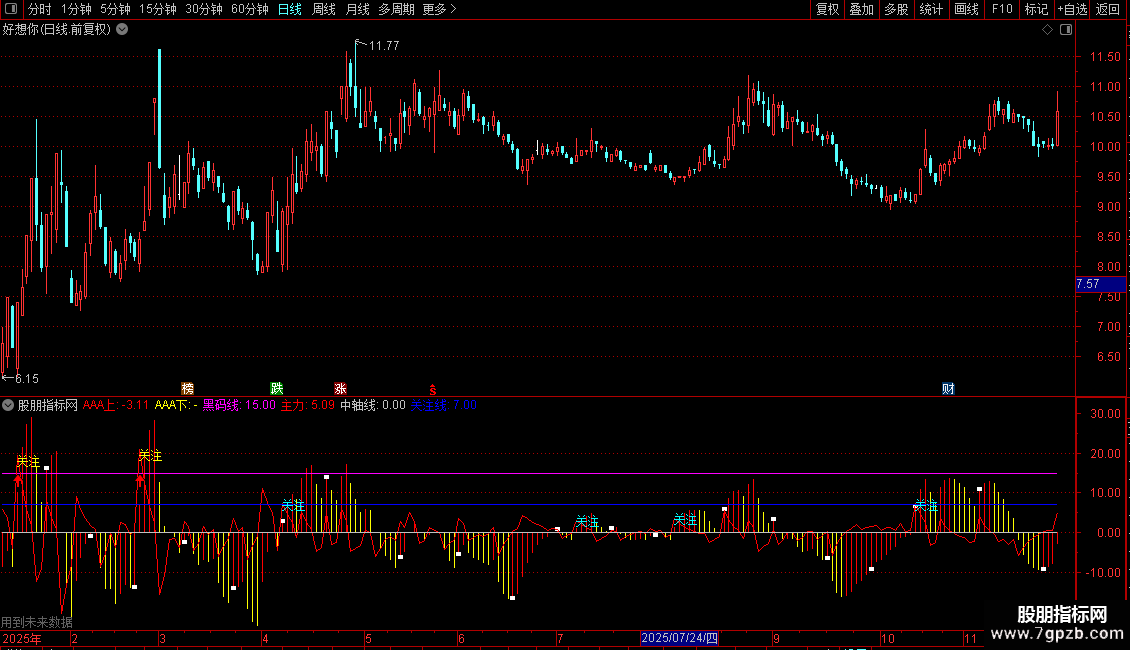Open the 多周期 multi-period view
1130x650 pixels.
[396, 9]
